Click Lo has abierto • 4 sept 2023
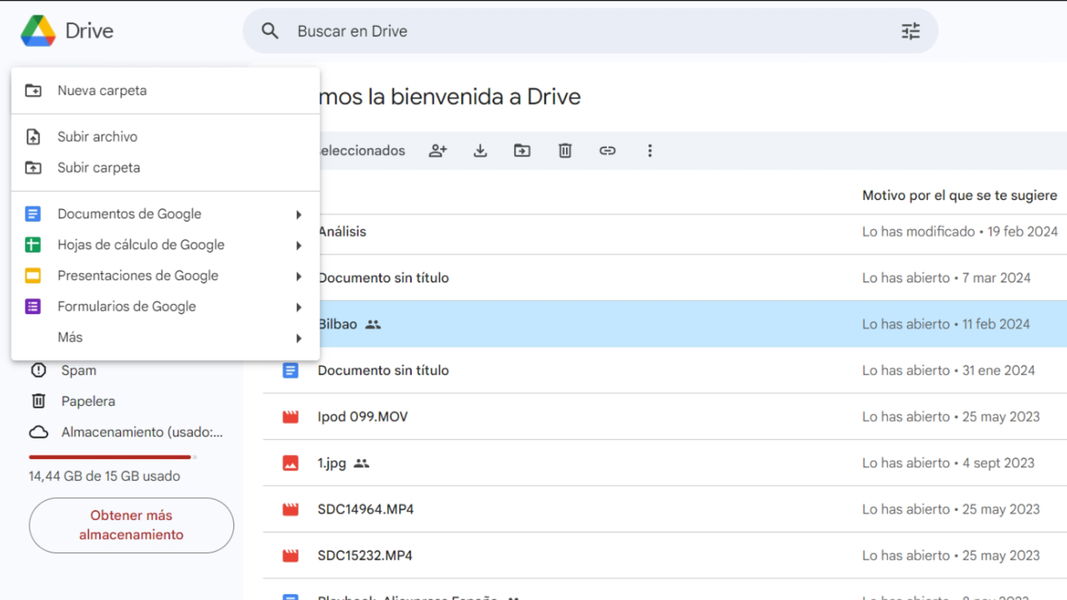The image size is (1067, 600). (948, 463)
